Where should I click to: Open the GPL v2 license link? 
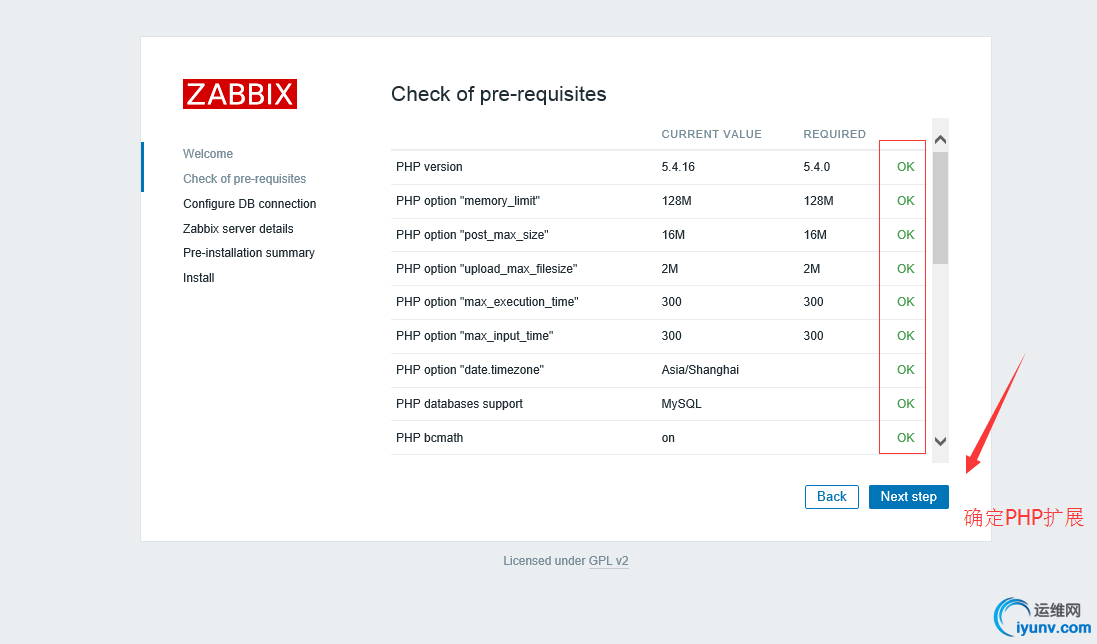tap(609, 561)
